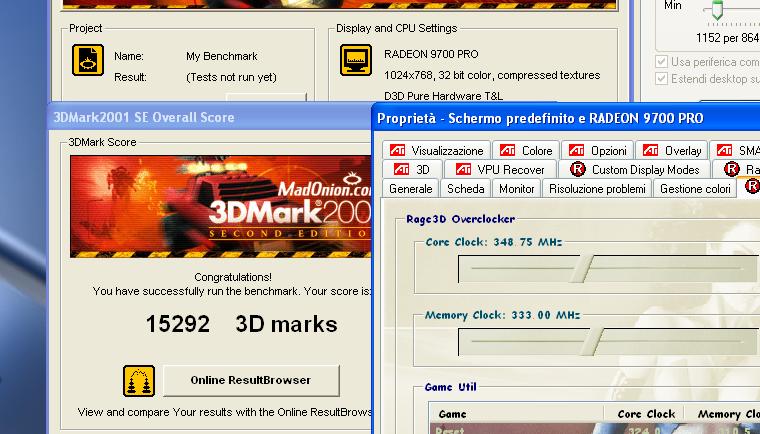The image size is (760, 434).
Task: Click the D3D Pure Hardware T&L text
Action: coord(443,96)
